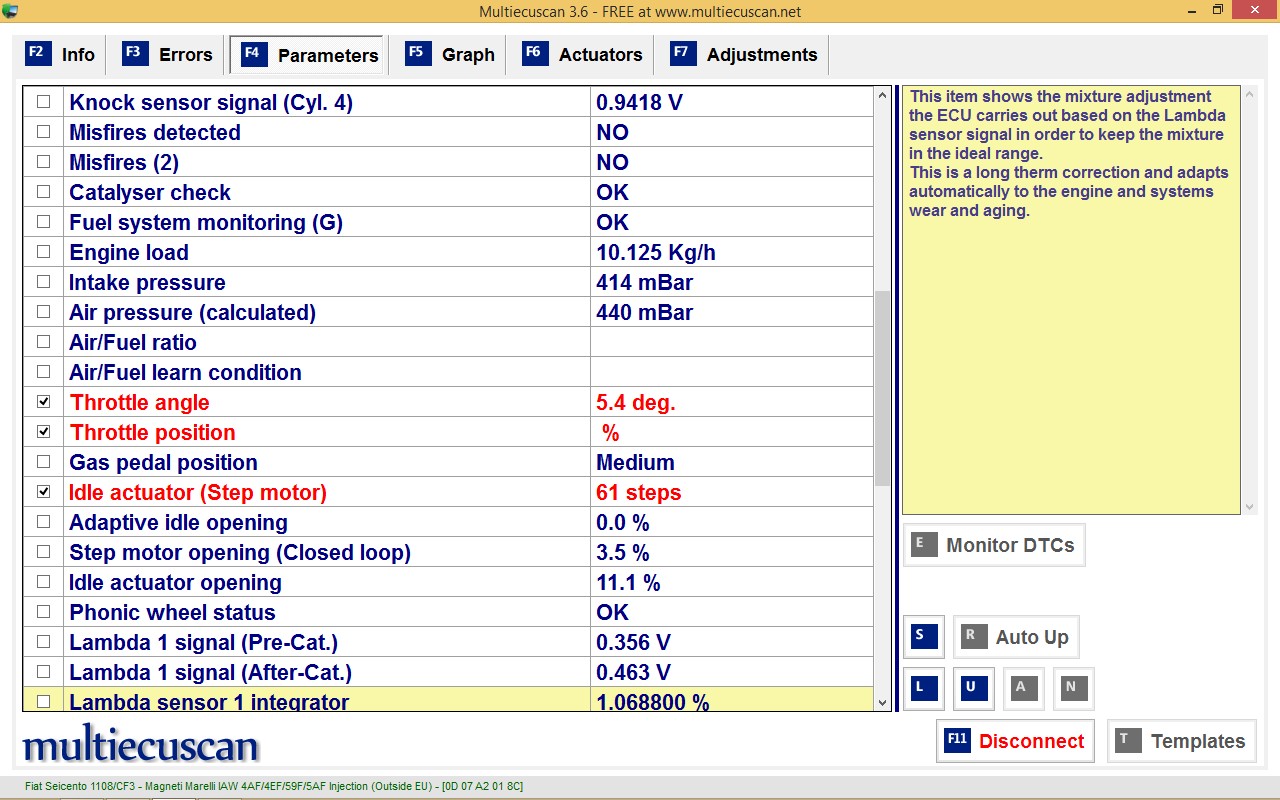Click the U shortcut button
Image resolution: width=1280 pixels, height=800 pixels.
click(973, 688)
